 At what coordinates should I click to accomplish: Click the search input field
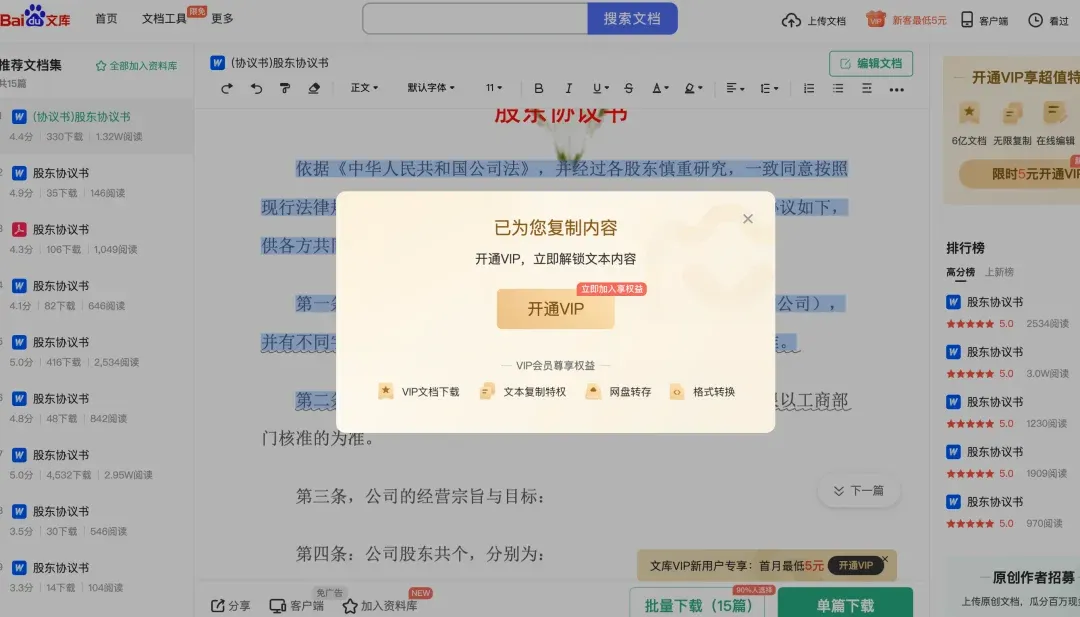click(x=475, y=19)
